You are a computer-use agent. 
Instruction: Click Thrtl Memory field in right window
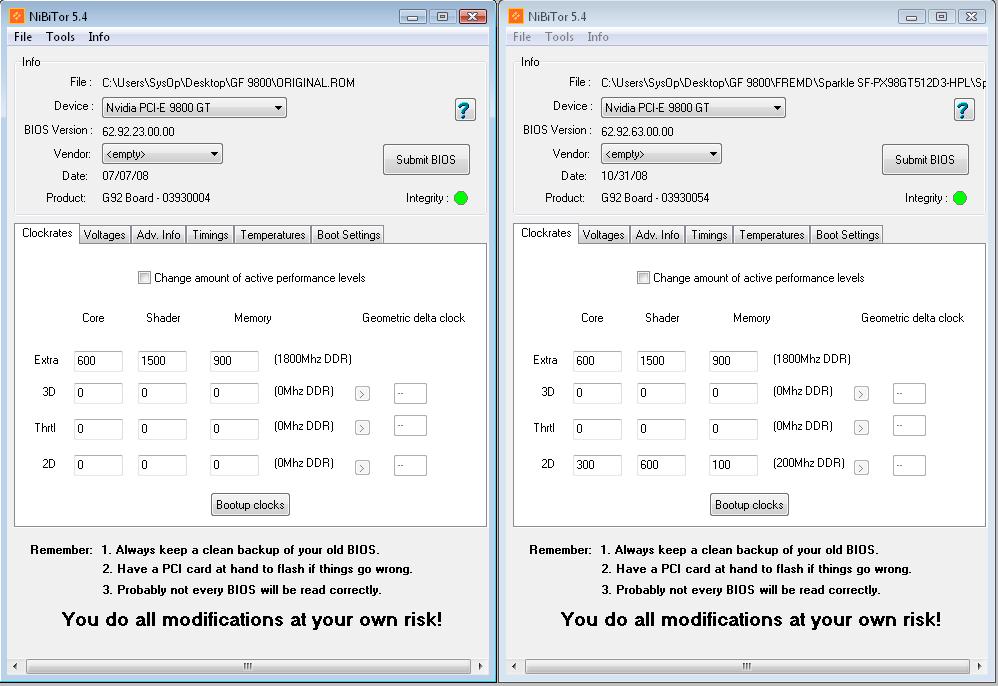(733, 429)
